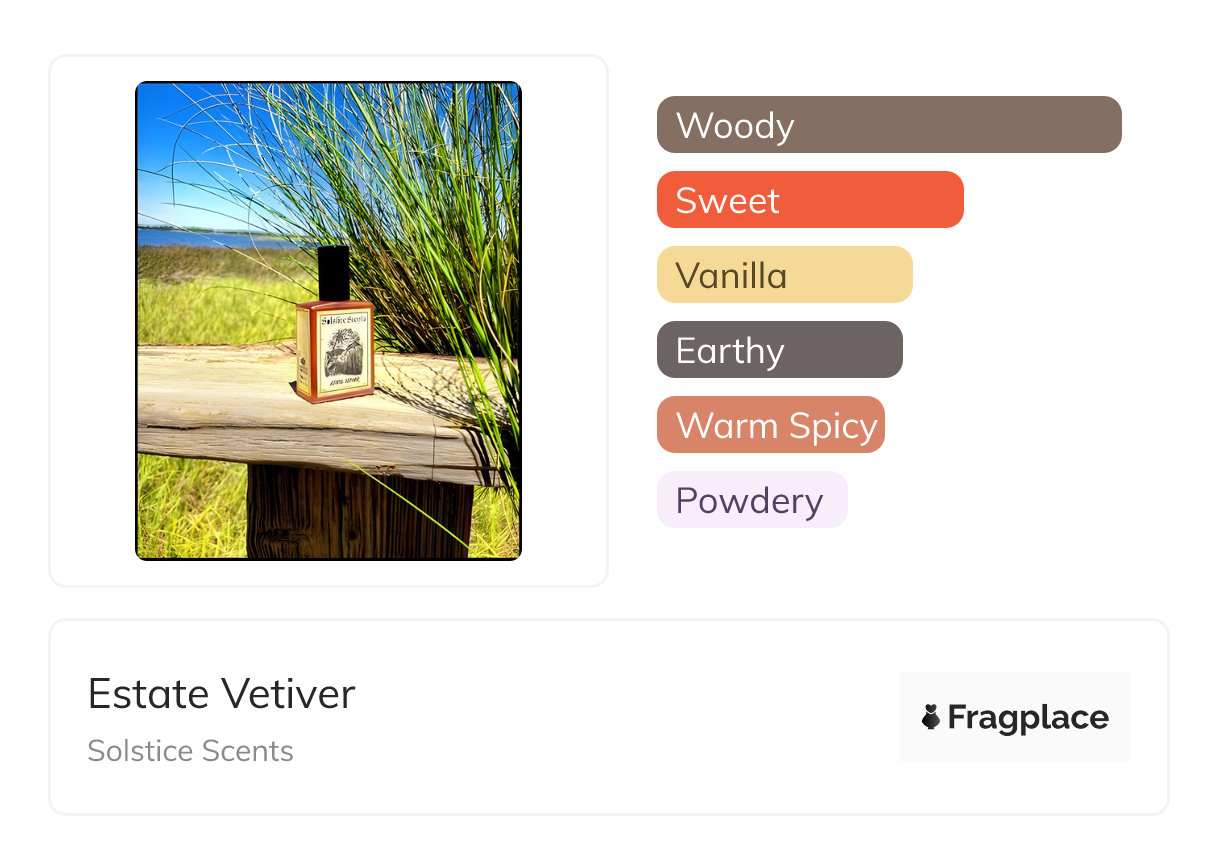Select the orange Sweet accord bar
This screenshot has height=864, width=1218.
(x=809, y=200)
